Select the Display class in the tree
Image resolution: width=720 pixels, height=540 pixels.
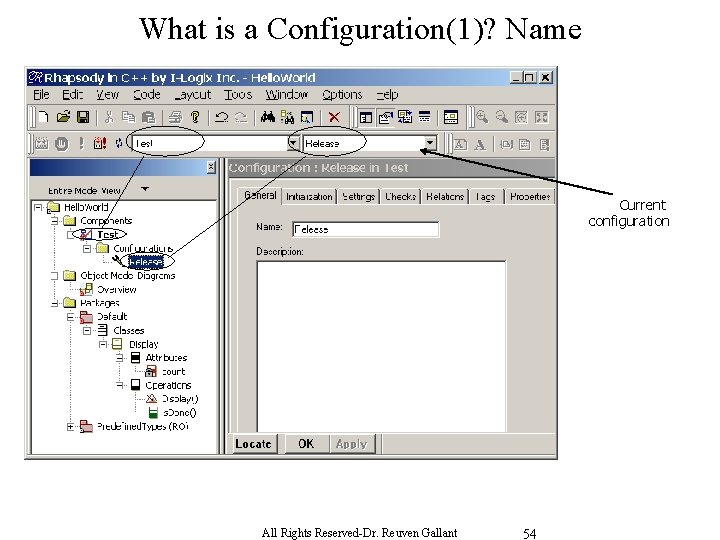coord(144,344)
